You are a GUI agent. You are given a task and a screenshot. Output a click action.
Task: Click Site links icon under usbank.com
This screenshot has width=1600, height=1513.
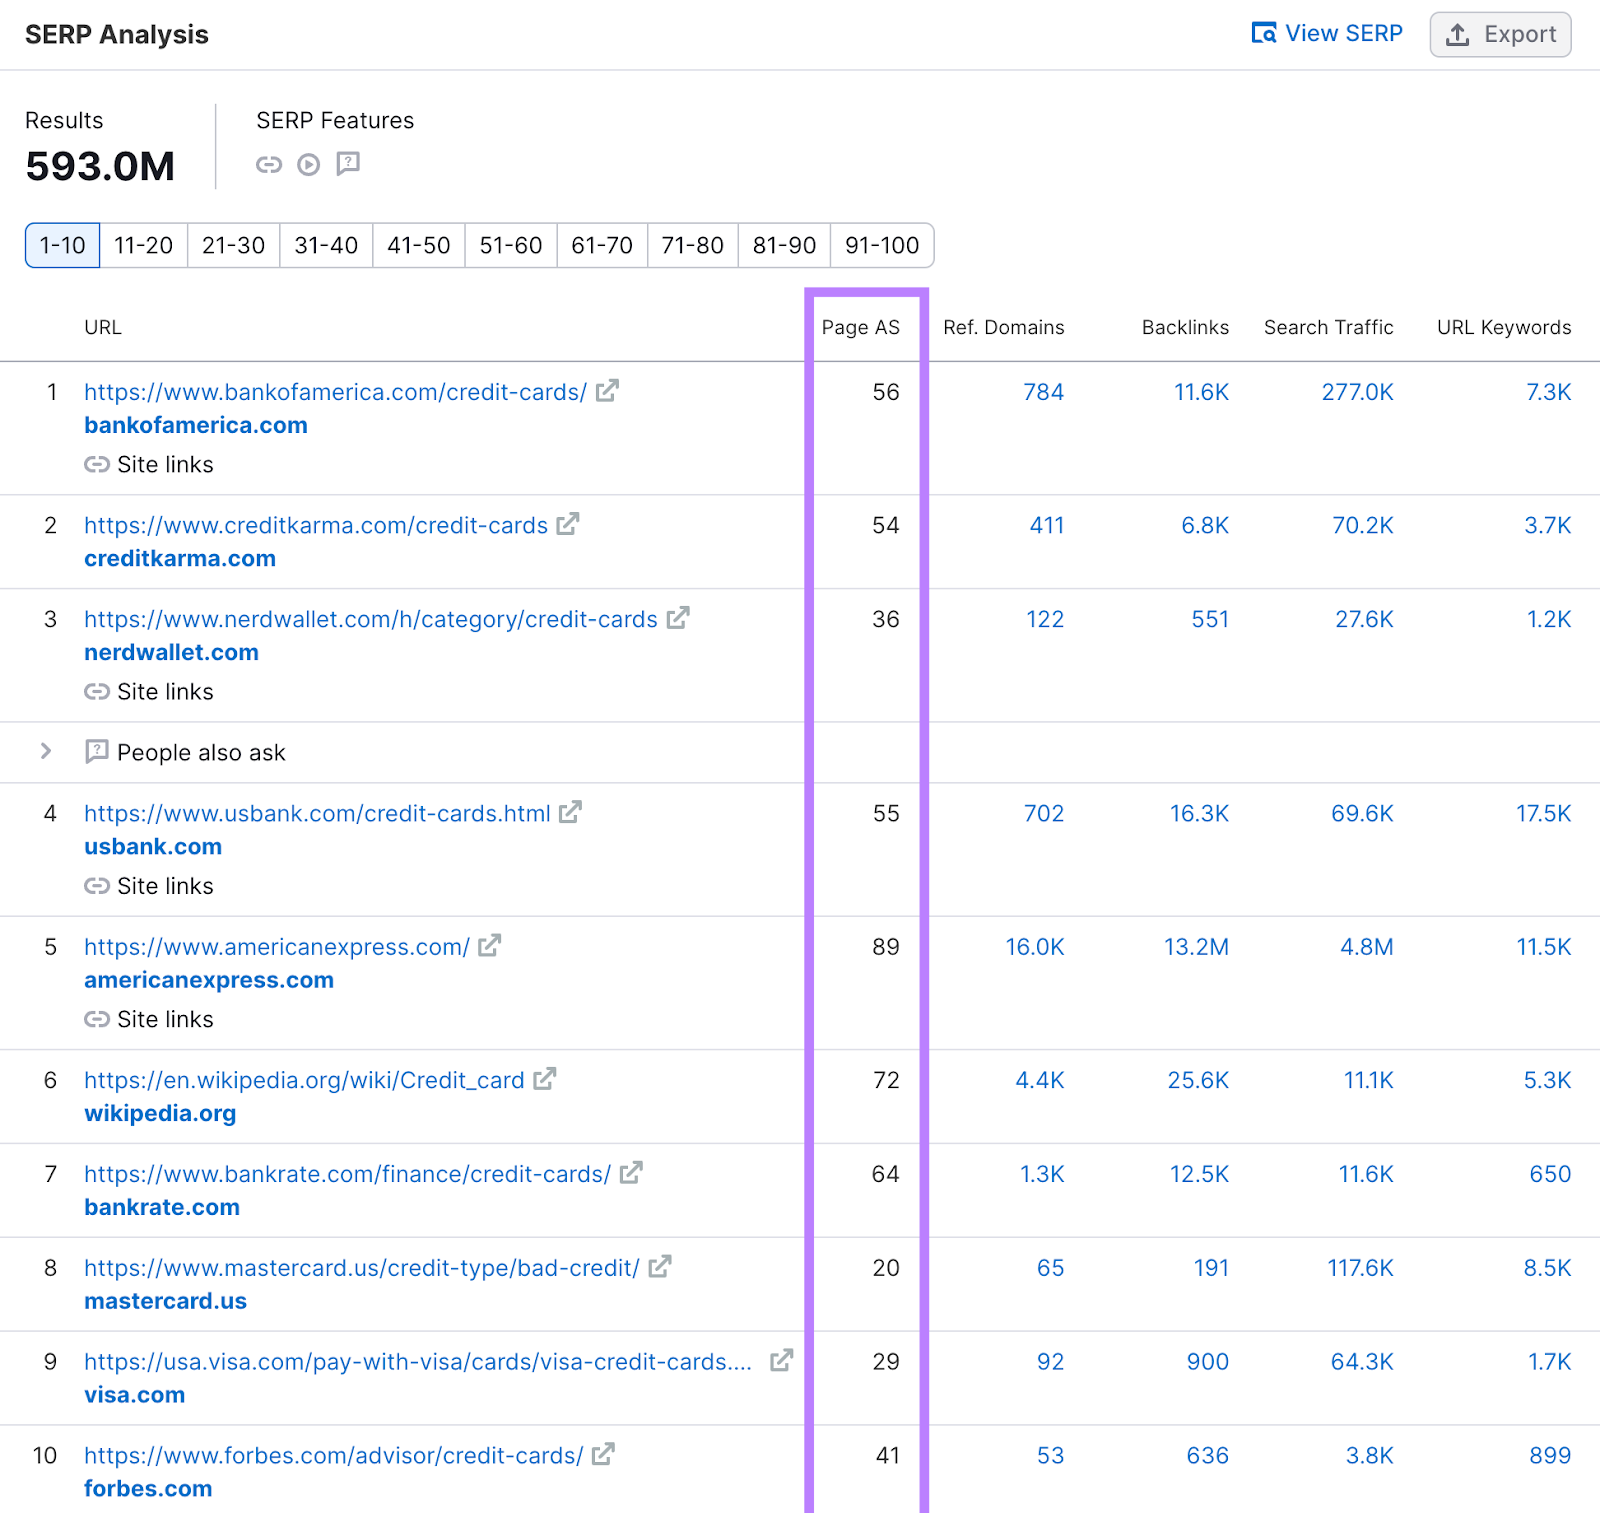coord(97,885)
